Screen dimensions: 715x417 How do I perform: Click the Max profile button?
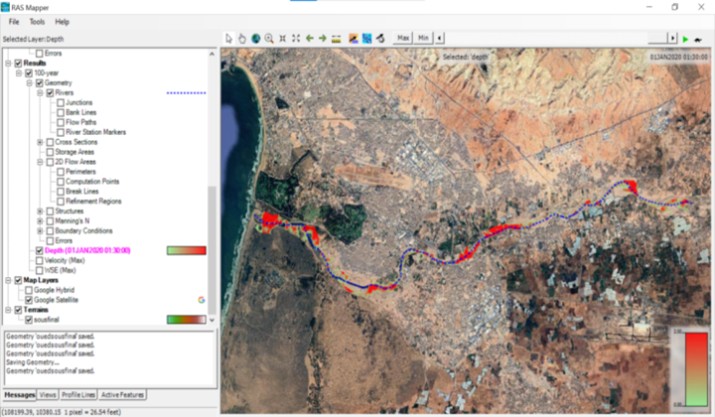pos(403,38)
